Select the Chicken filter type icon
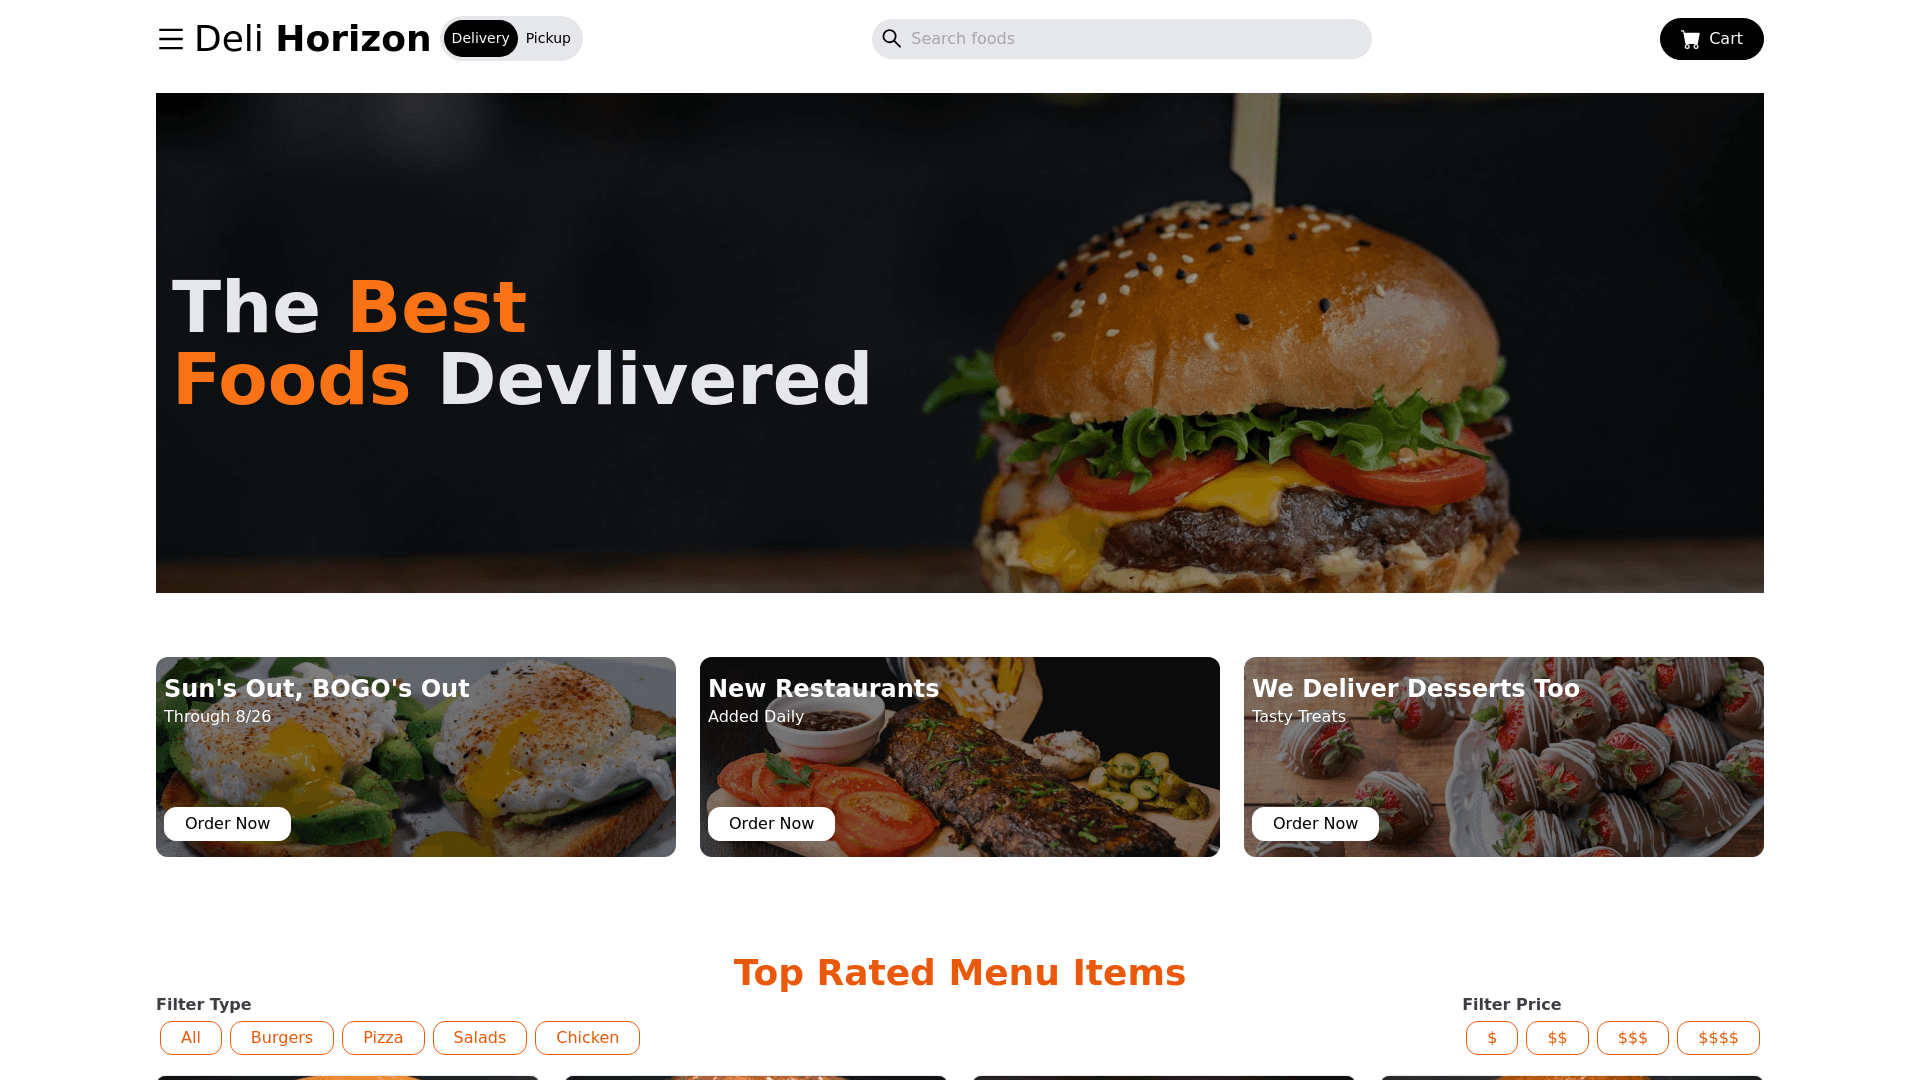 coord(587,1038)
